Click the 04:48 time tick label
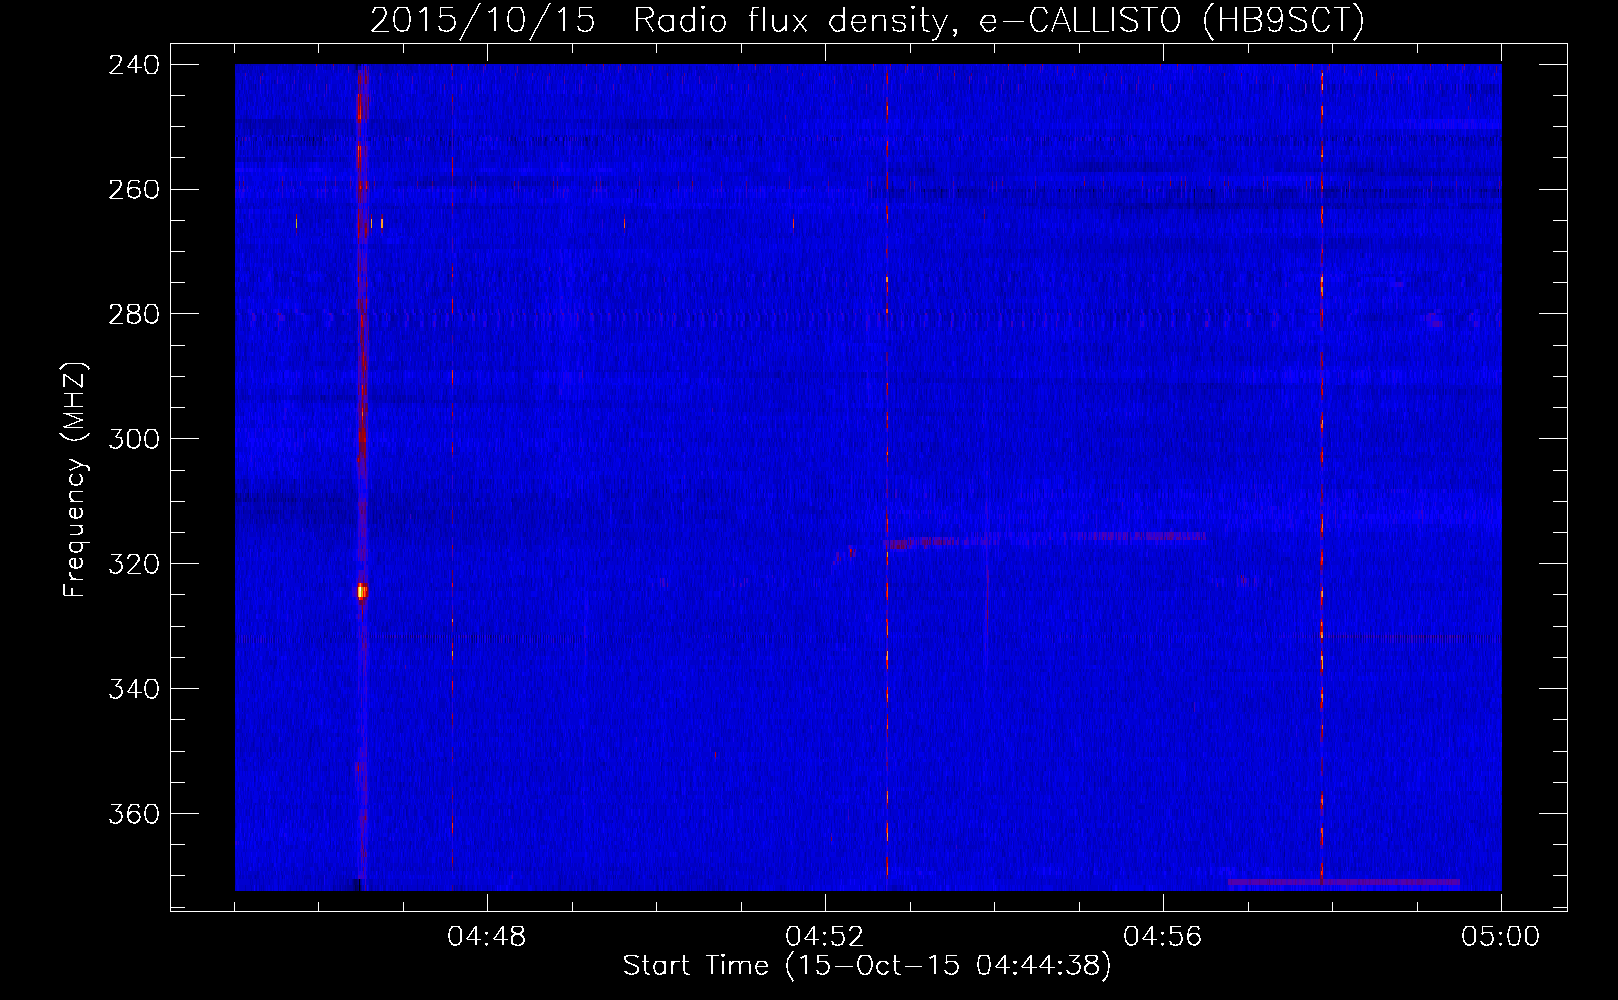 pos(487,937)
